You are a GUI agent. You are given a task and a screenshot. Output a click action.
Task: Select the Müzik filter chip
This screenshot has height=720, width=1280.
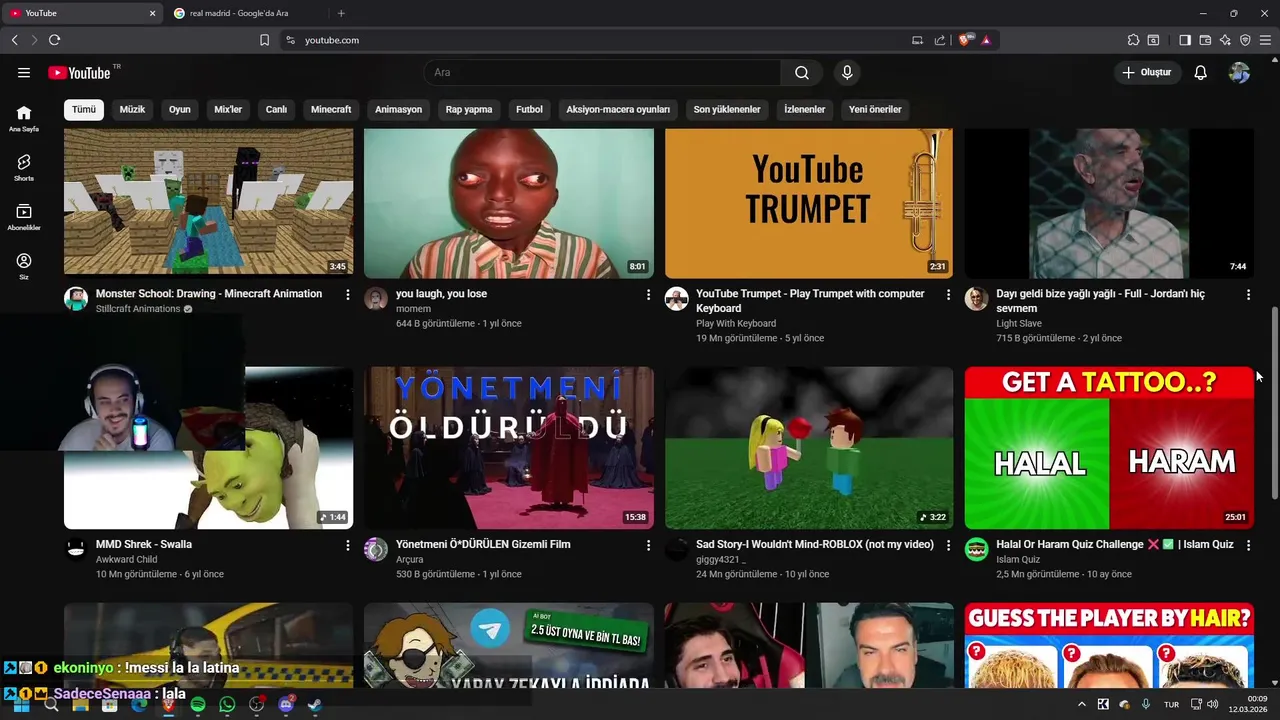coord(132,109)
